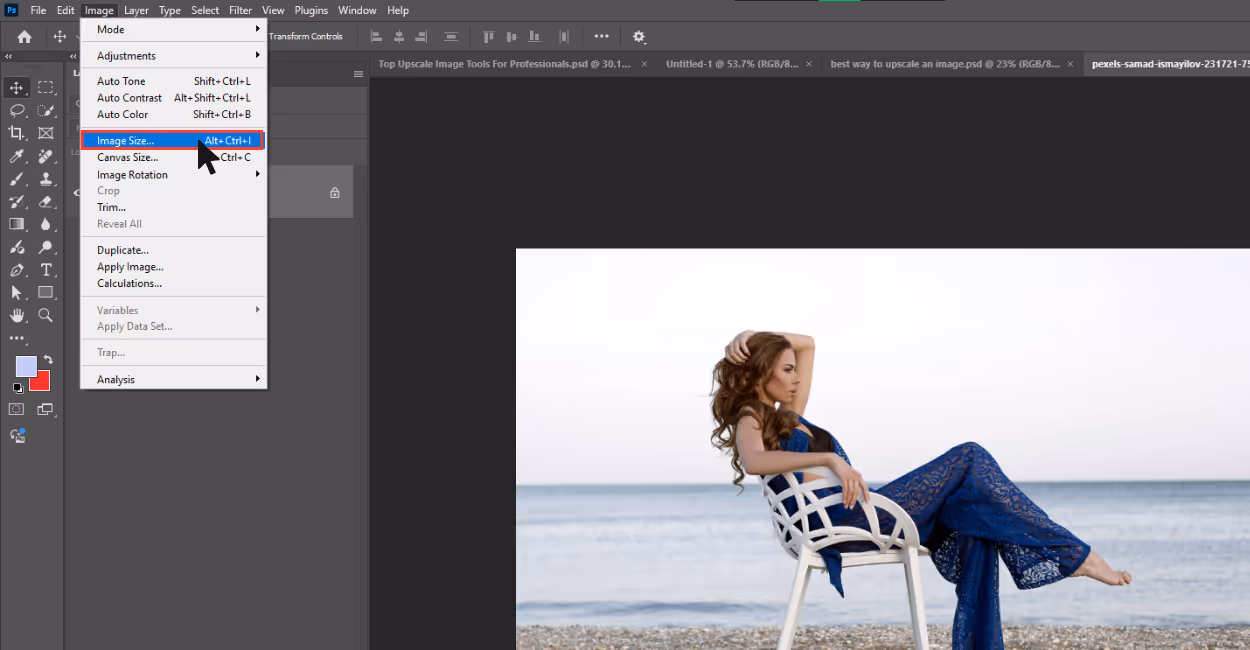Expand the Image Rotation submenu

tap(173, 175)
